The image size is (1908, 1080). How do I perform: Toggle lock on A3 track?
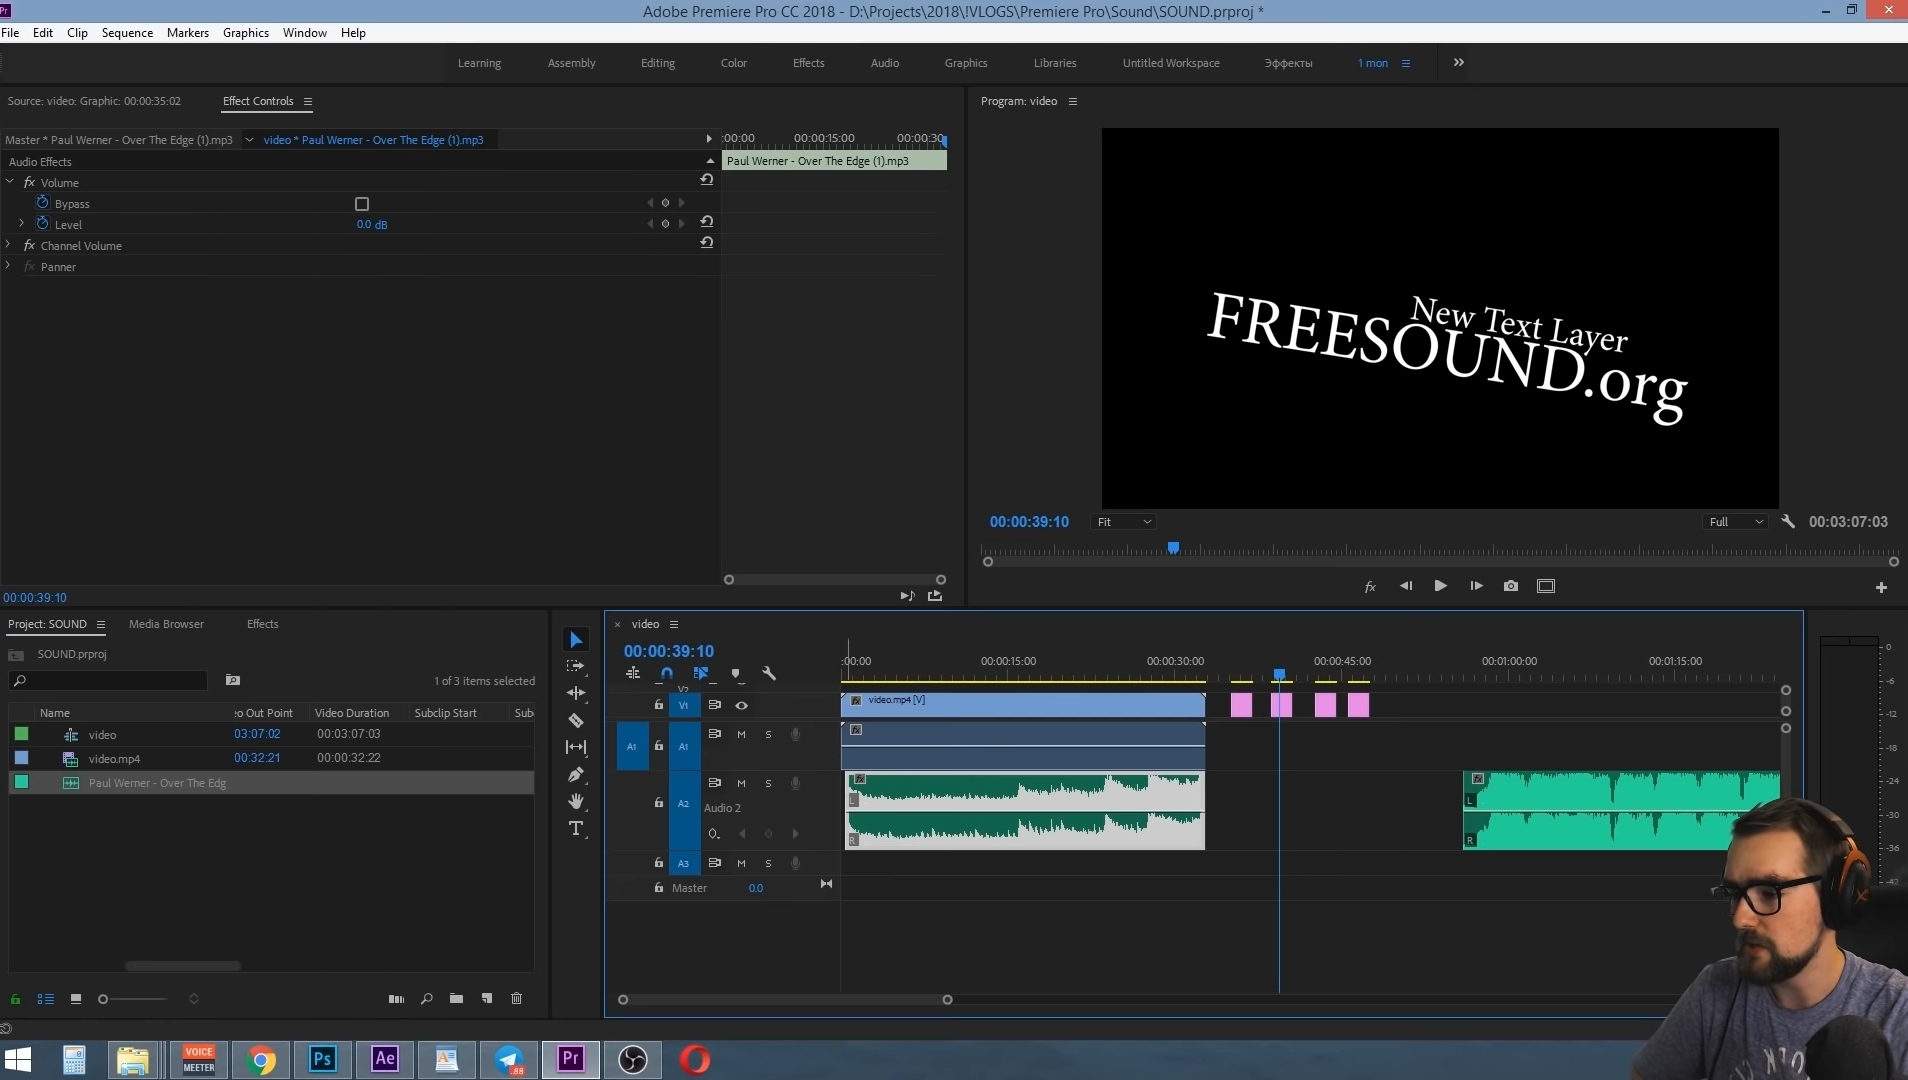click(658, 863)
